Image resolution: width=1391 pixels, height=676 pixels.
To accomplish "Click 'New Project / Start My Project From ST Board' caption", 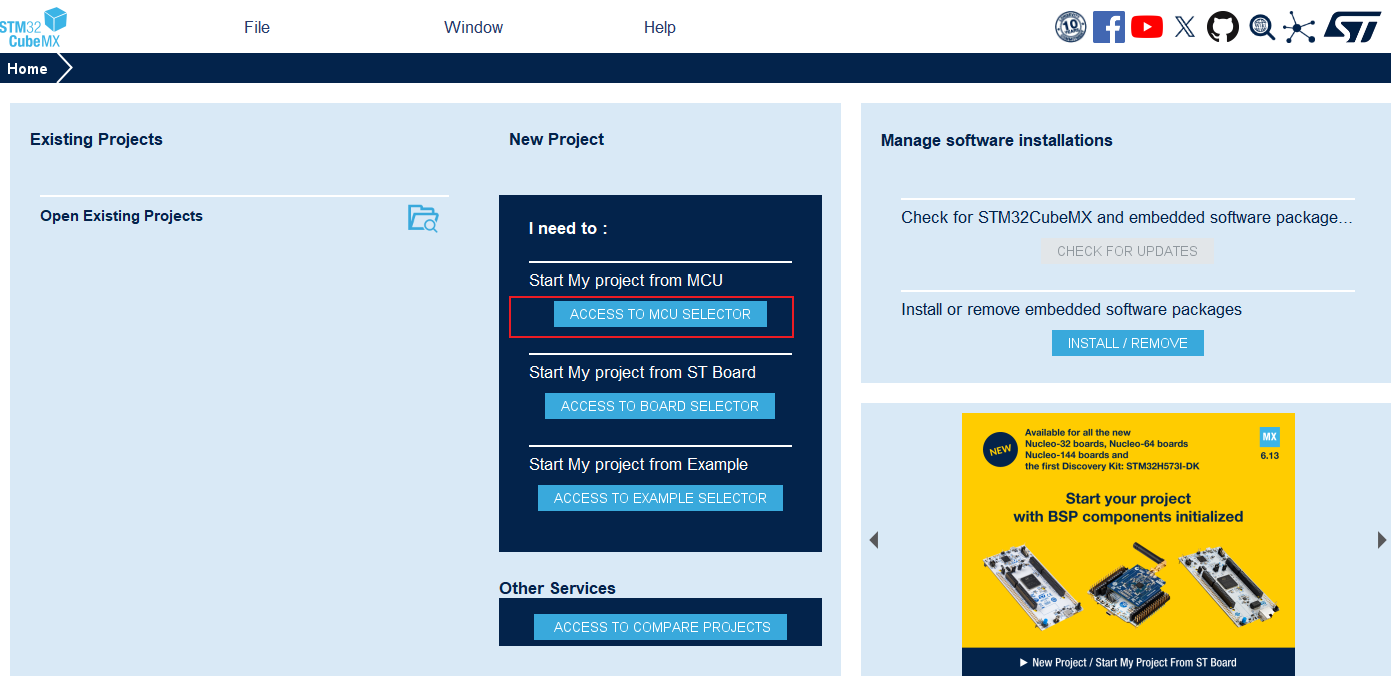I will click(1128, 662).
